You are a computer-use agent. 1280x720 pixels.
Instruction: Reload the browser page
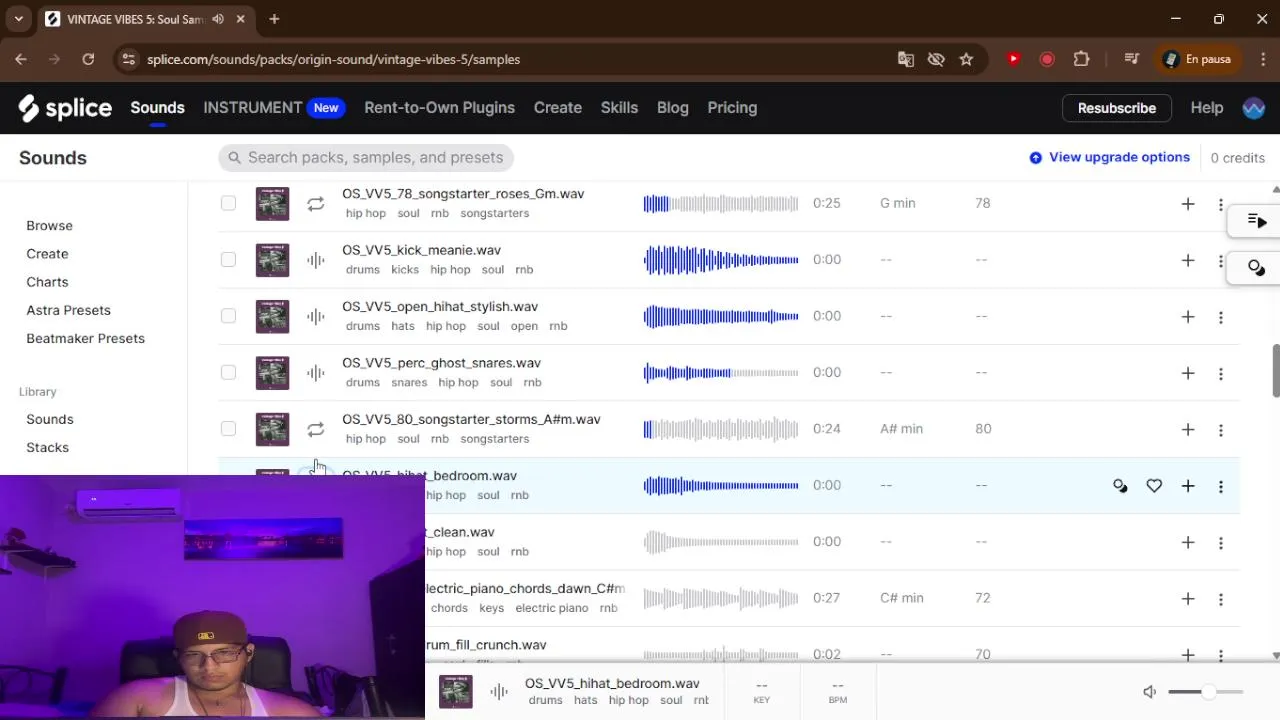tap(88, 59)
